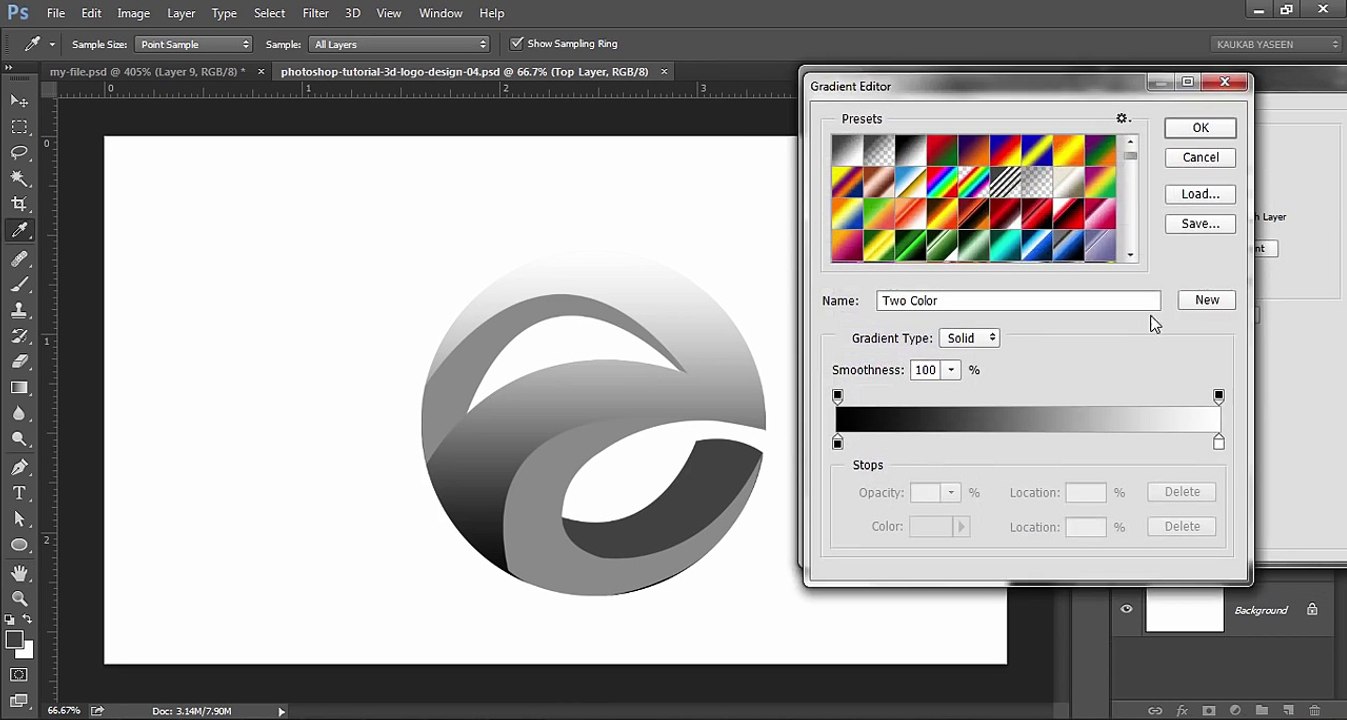The height and width of the screenshot is (720, 1347).
Task: Click the lock icon on Background layer
Action: pyautogui.click(x=1312, y=610)
